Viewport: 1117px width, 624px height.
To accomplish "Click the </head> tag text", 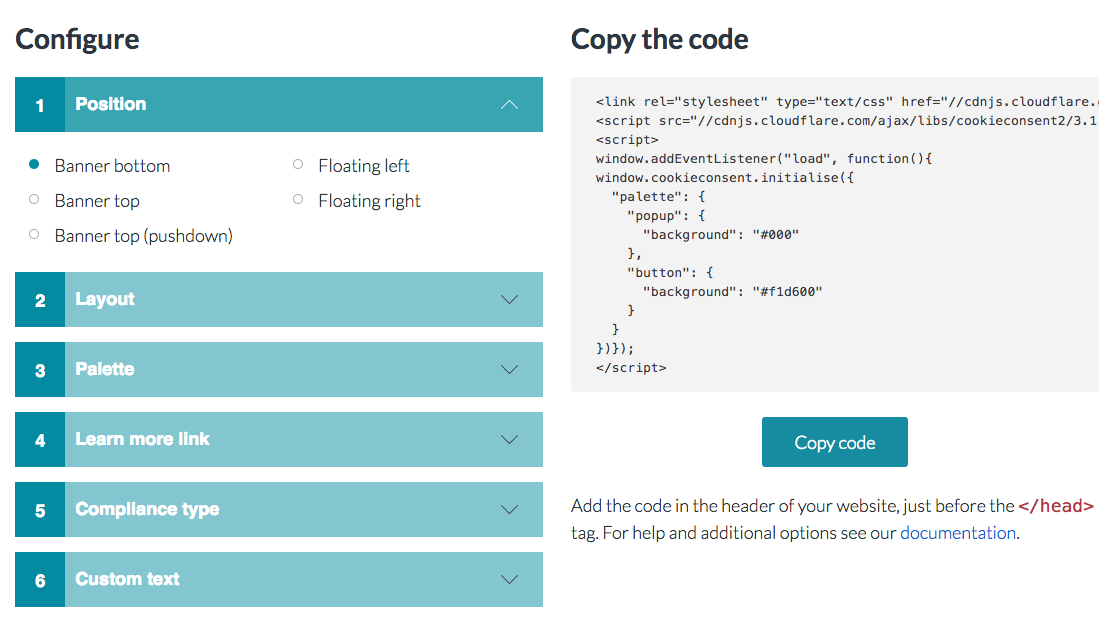I will click(x=1056, y=506).
